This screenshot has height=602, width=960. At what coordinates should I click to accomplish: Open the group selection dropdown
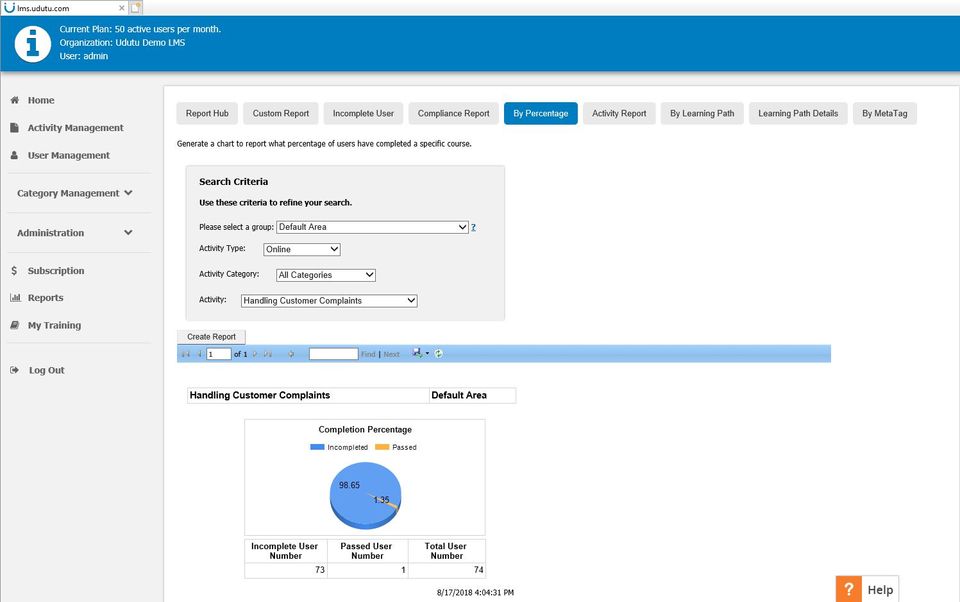coord(372,227)
